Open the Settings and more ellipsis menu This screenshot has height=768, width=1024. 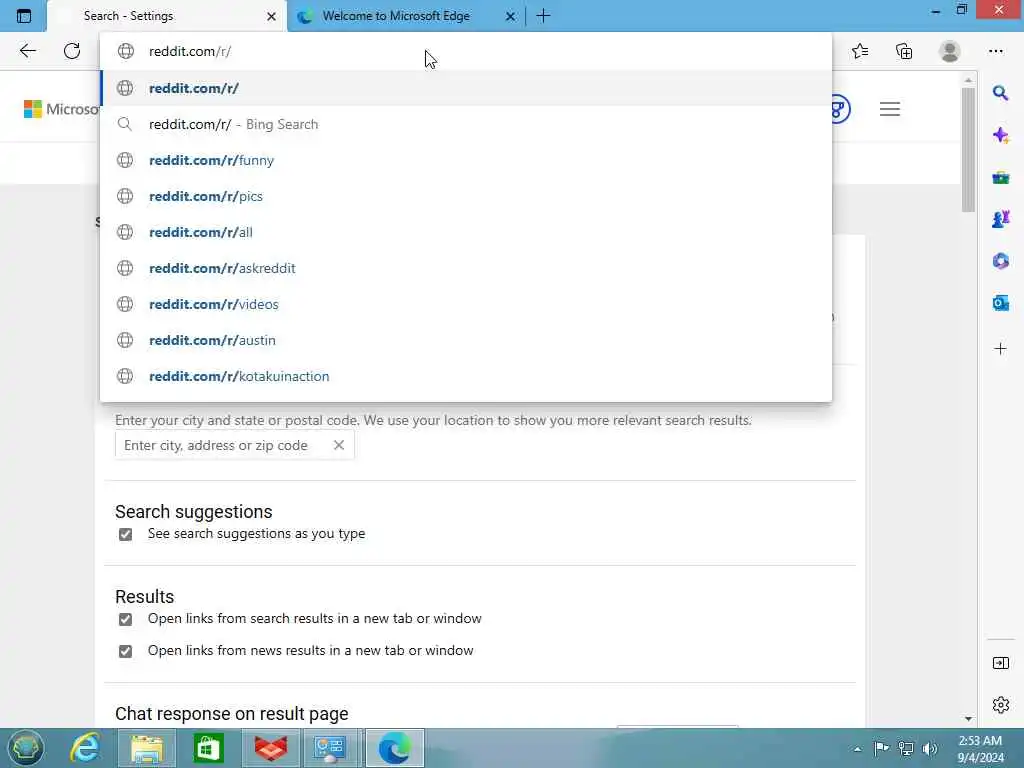(995, 51)
